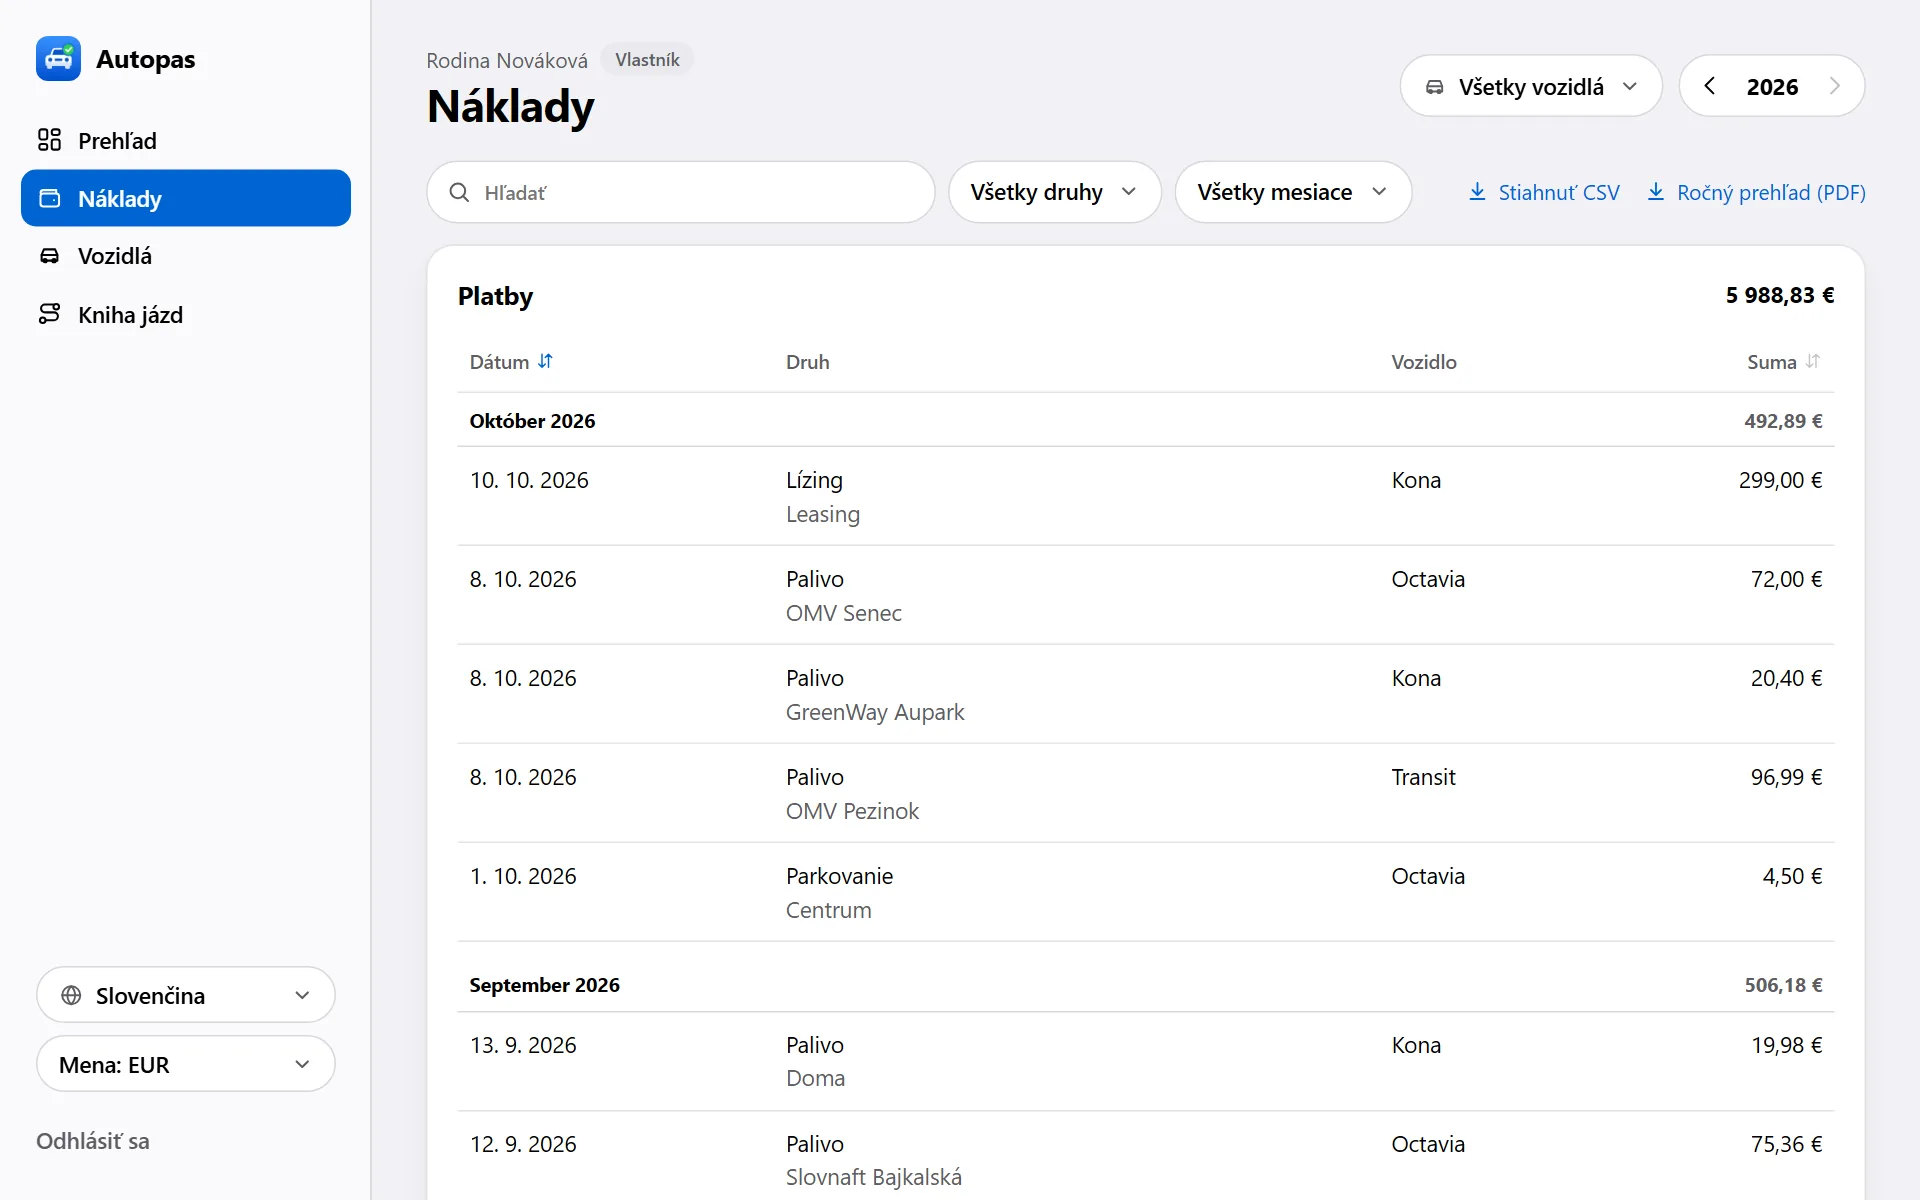Image resolution: width=1920 pixels, height=1200 pixels.
Task: Click the Autopas car logo icon
Action: 58,59
